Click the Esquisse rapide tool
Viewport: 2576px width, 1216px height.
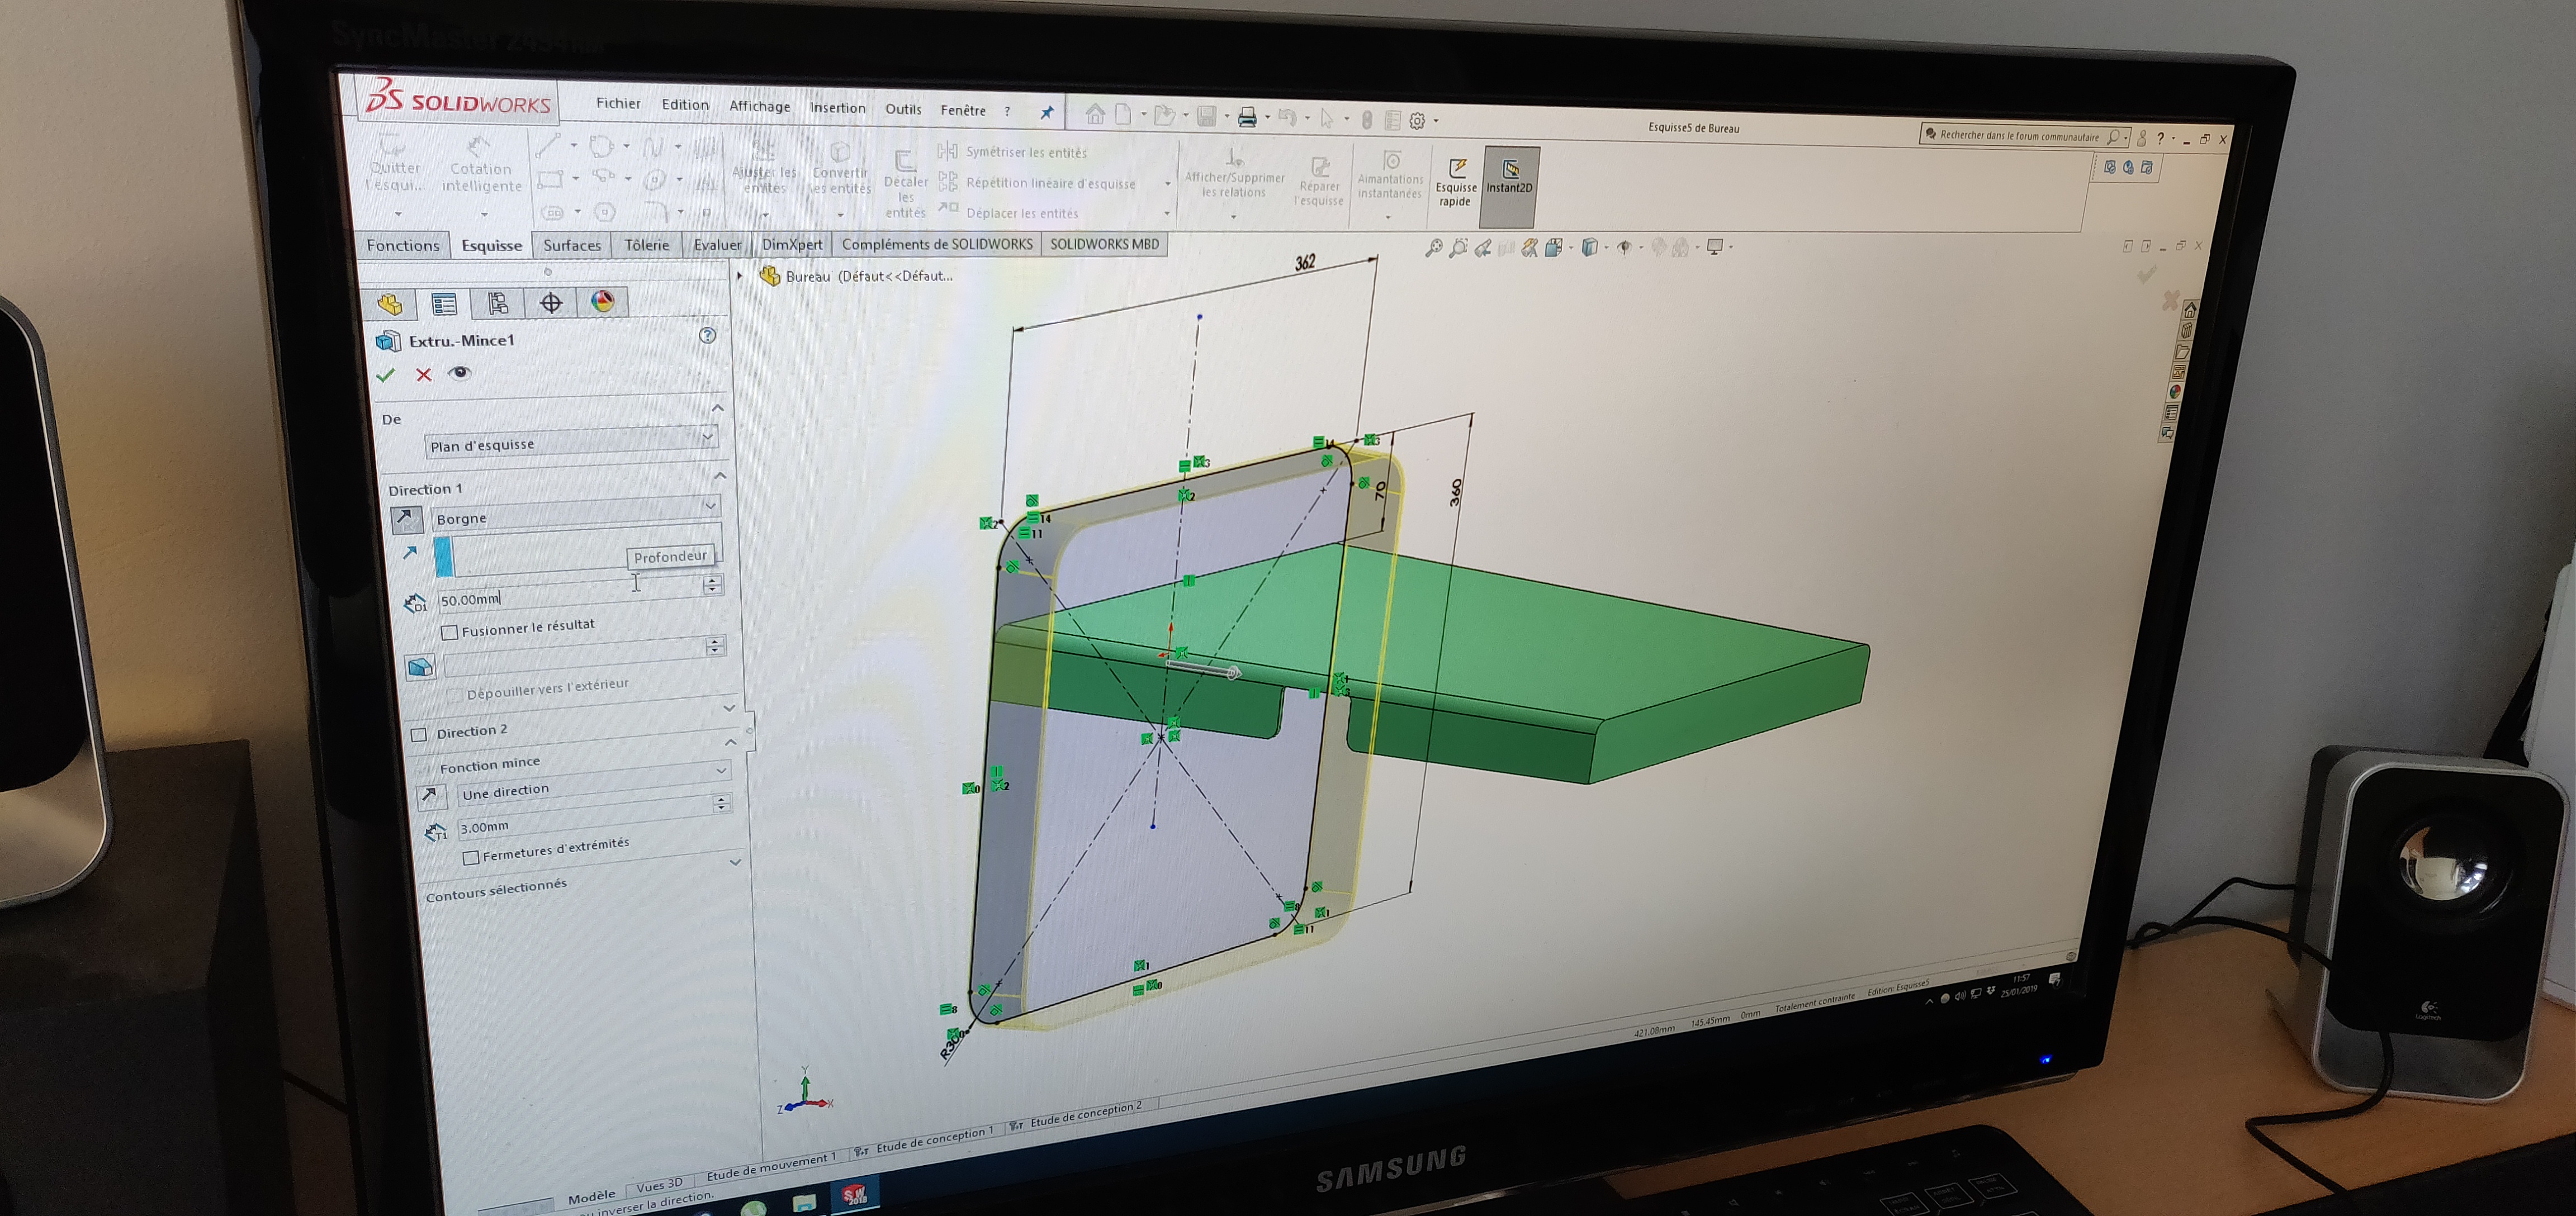click(x=1456, y=181)
